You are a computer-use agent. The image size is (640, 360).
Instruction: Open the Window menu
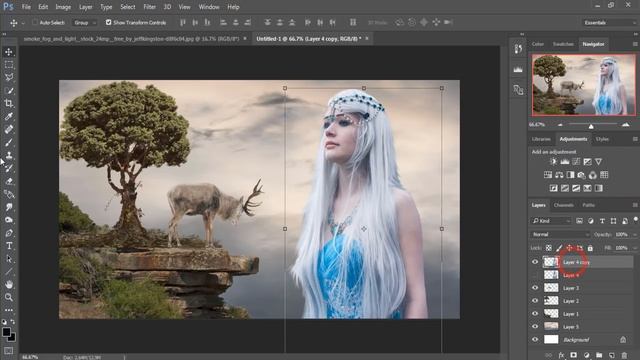(x=209, y=7)
